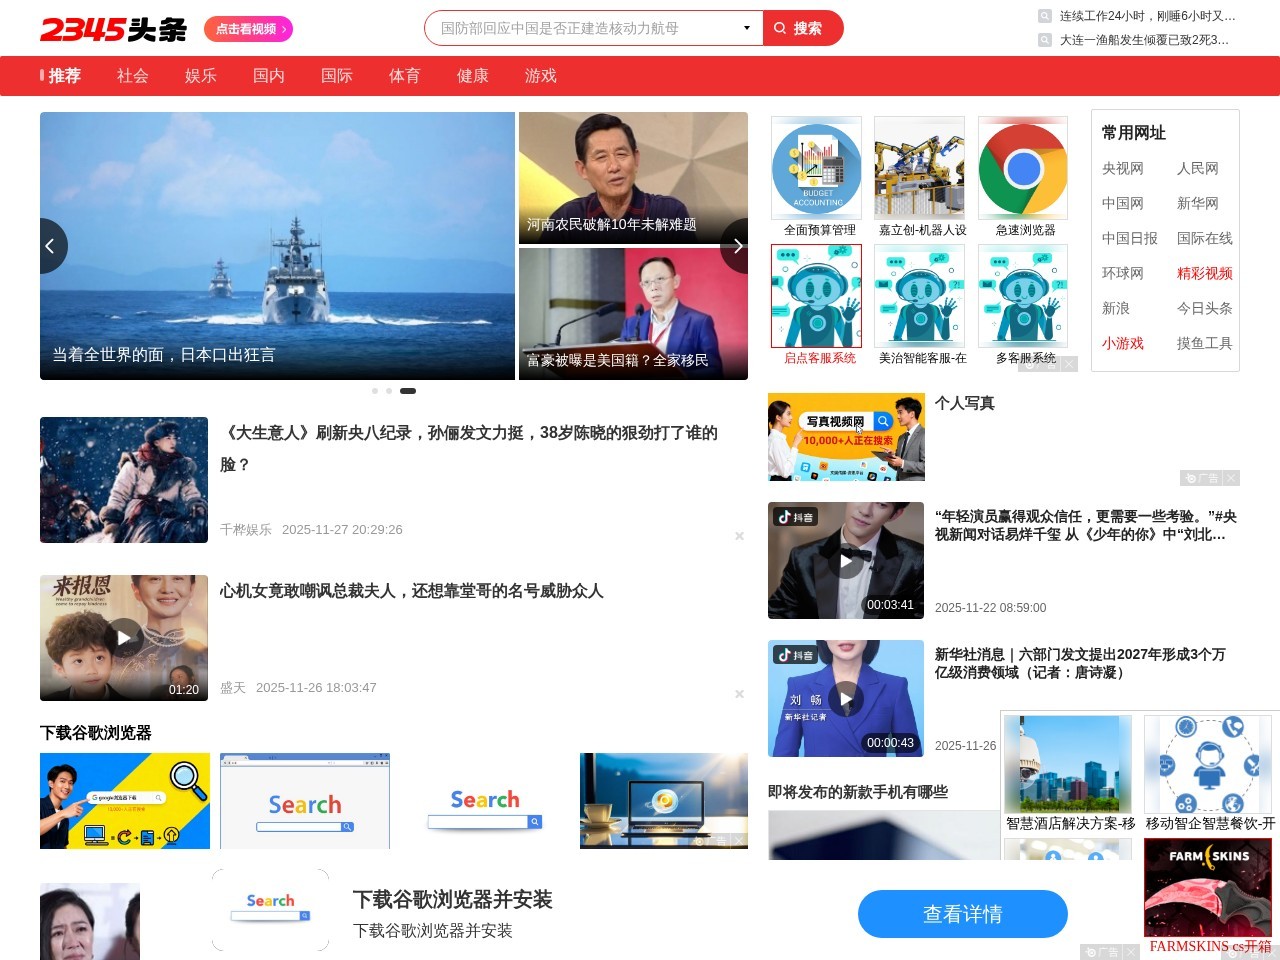1280x960 pixels.
Task: Open the search suggestion dropdown arrow
Action: tap(746, 28)
